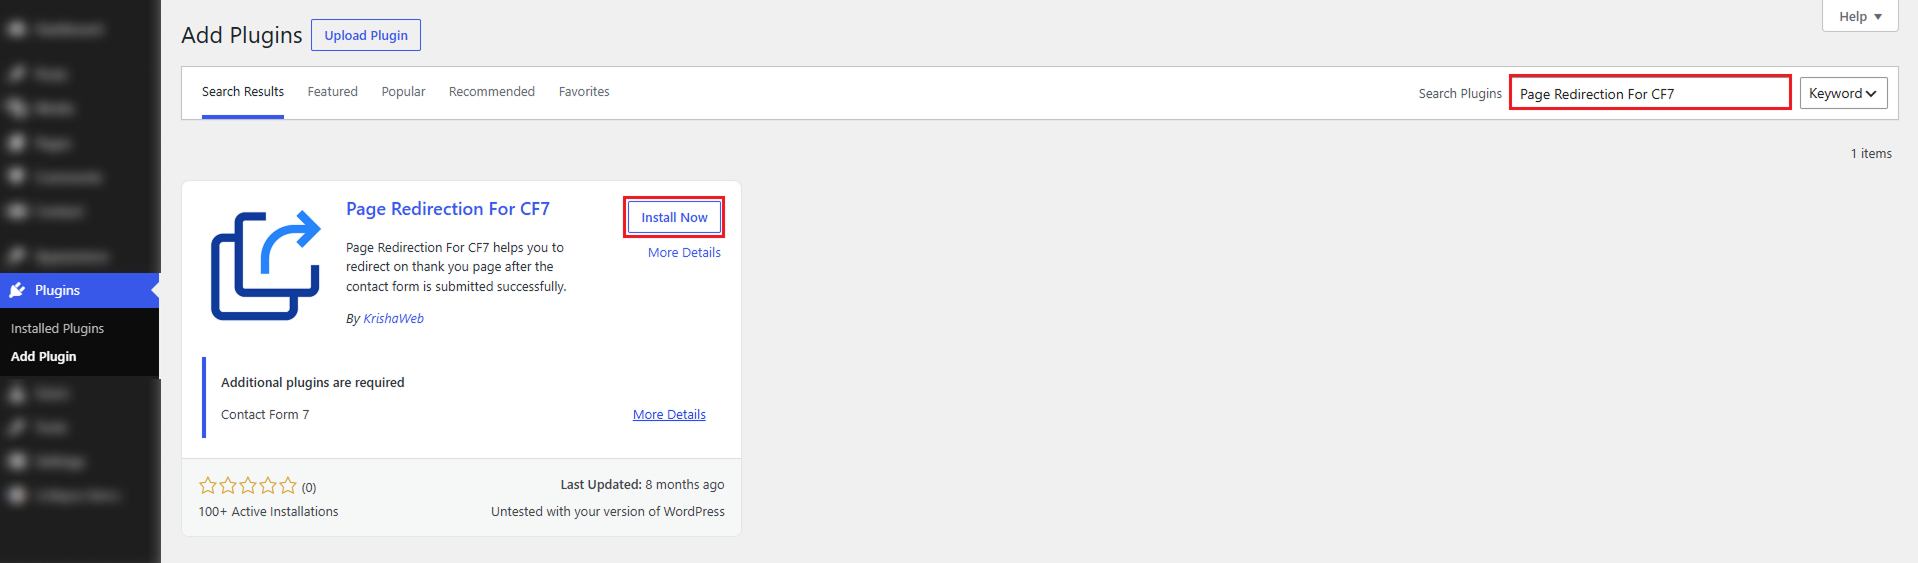Screen dimensions: 1918x563
Task: Click the Plugins plug icon in the sidebar
Action: pyautogui.click(x=17, y=290)
